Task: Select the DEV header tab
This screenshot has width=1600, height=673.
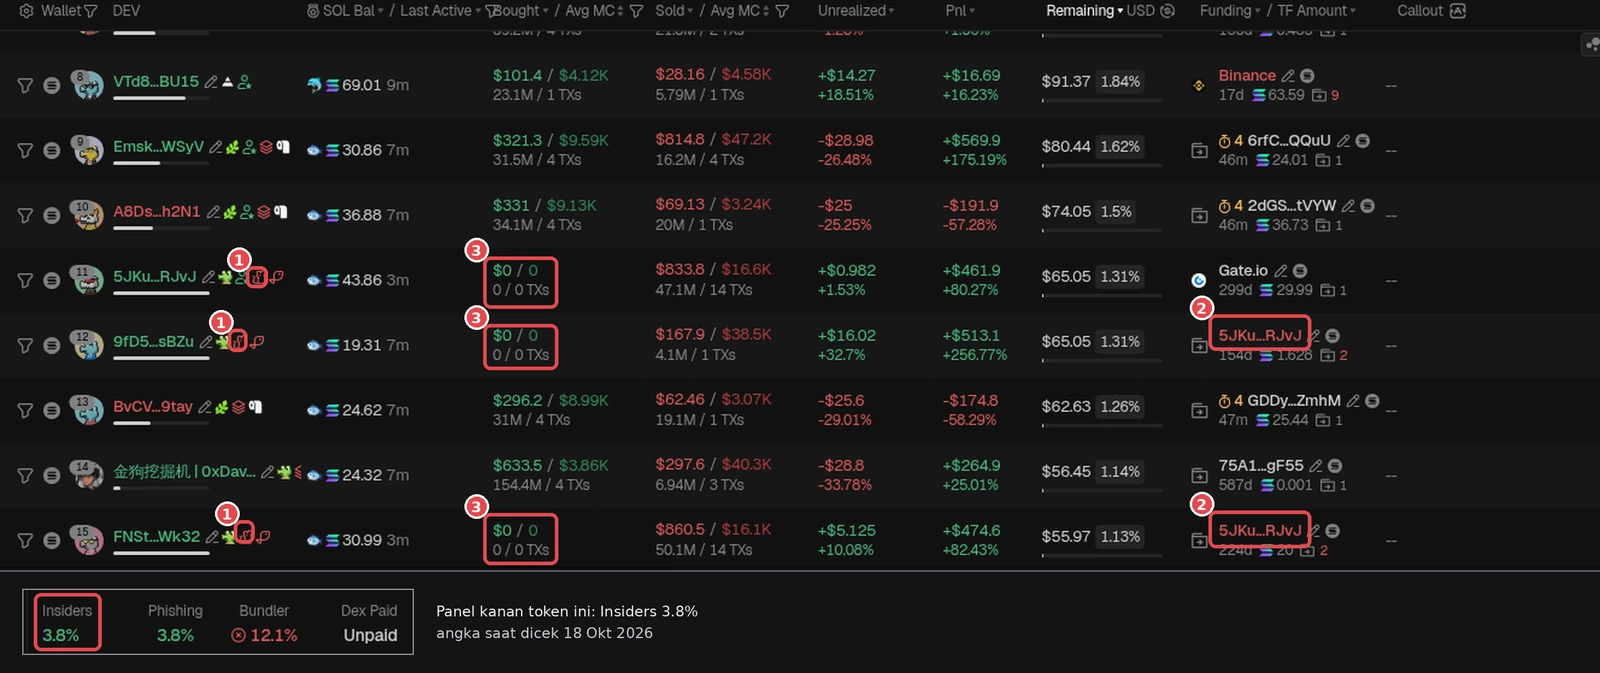Action: pyautogui.click(x=126, y=11)
